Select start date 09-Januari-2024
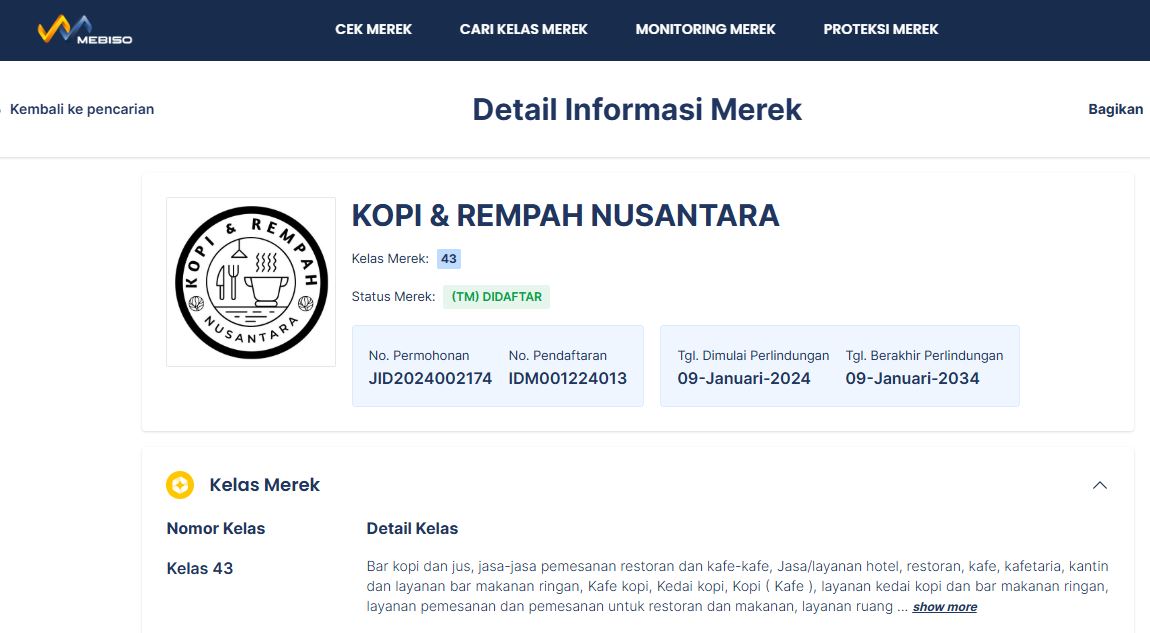 (x=744, y=378)
